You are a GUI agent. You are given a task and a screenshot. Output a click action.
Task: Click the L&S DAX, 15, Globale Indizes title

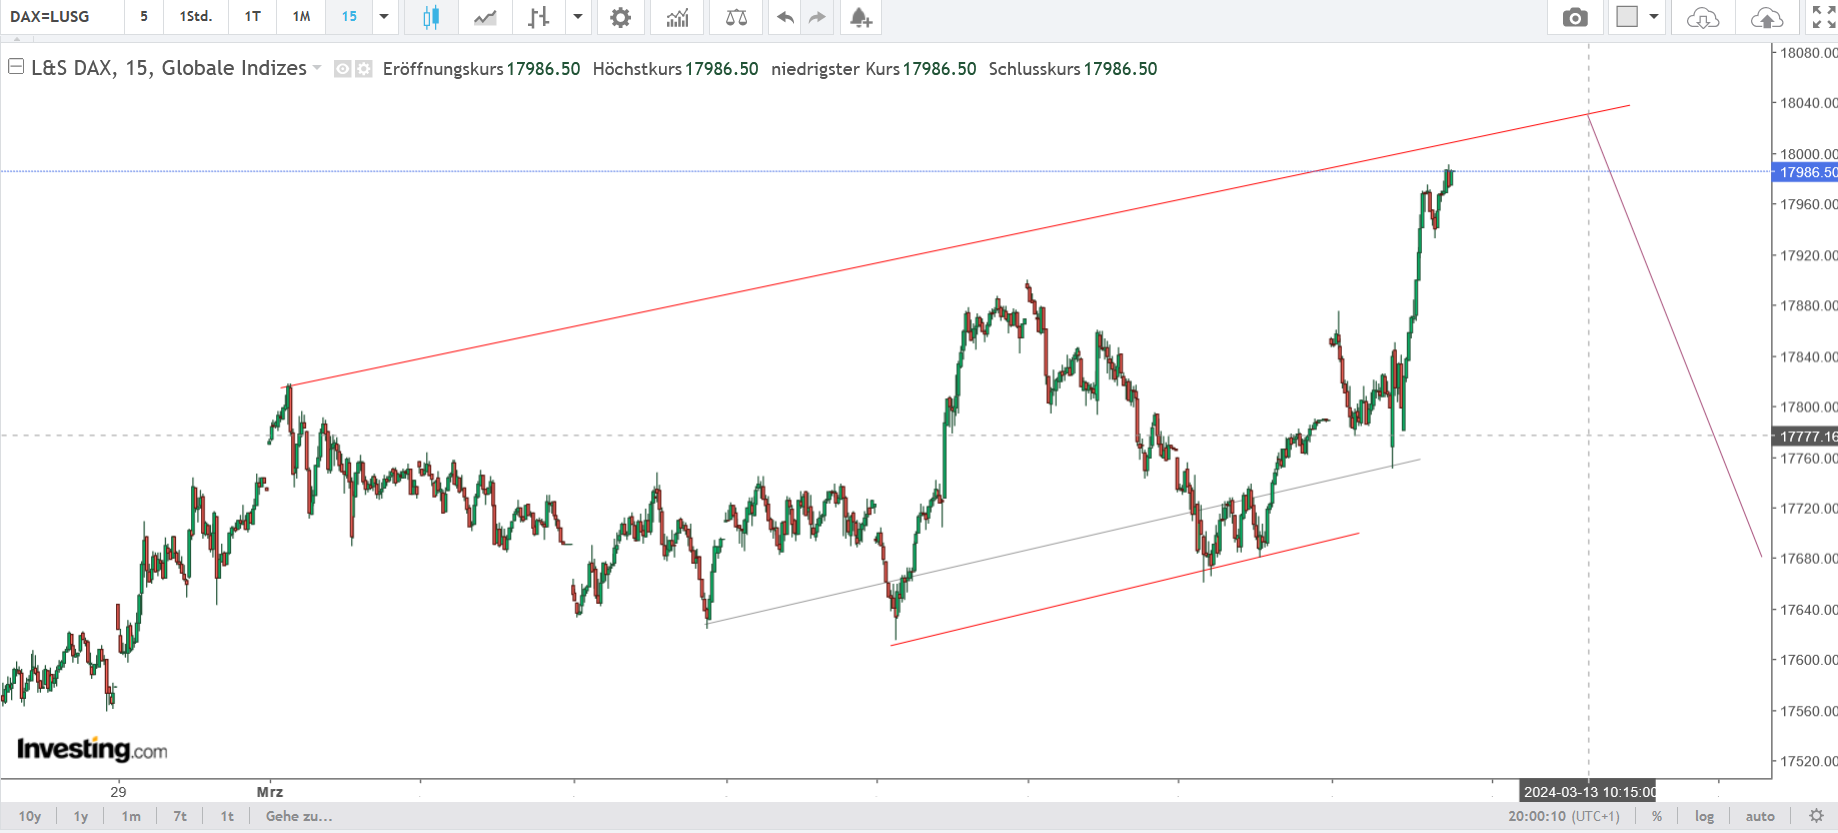pyautogui.click(x=169, y=68)
